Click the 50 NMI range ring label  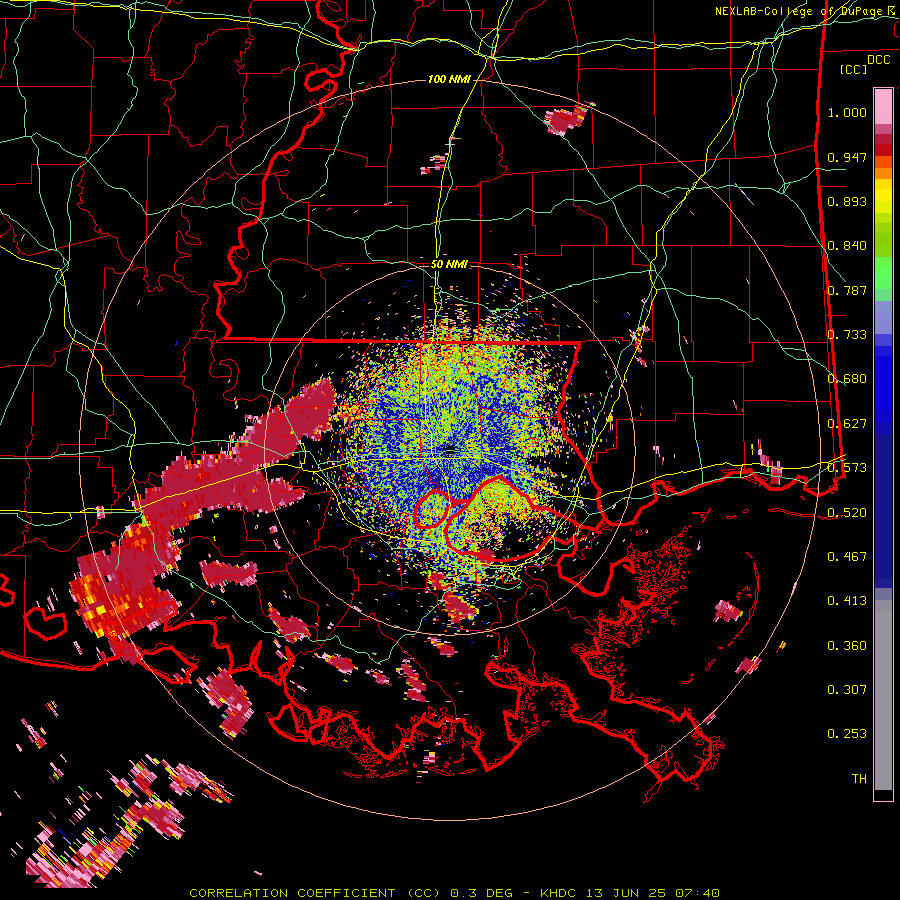point(449,265)
